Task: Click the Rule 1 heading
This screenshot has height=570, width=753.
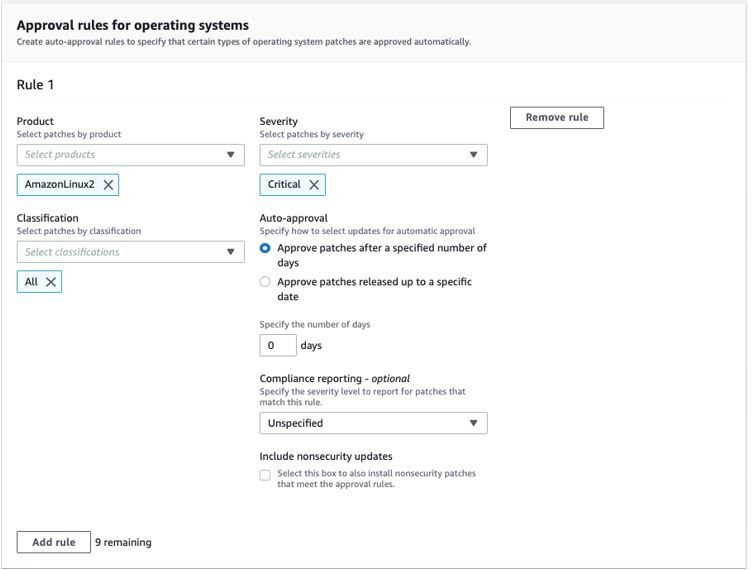Action: tap(35, 85)
